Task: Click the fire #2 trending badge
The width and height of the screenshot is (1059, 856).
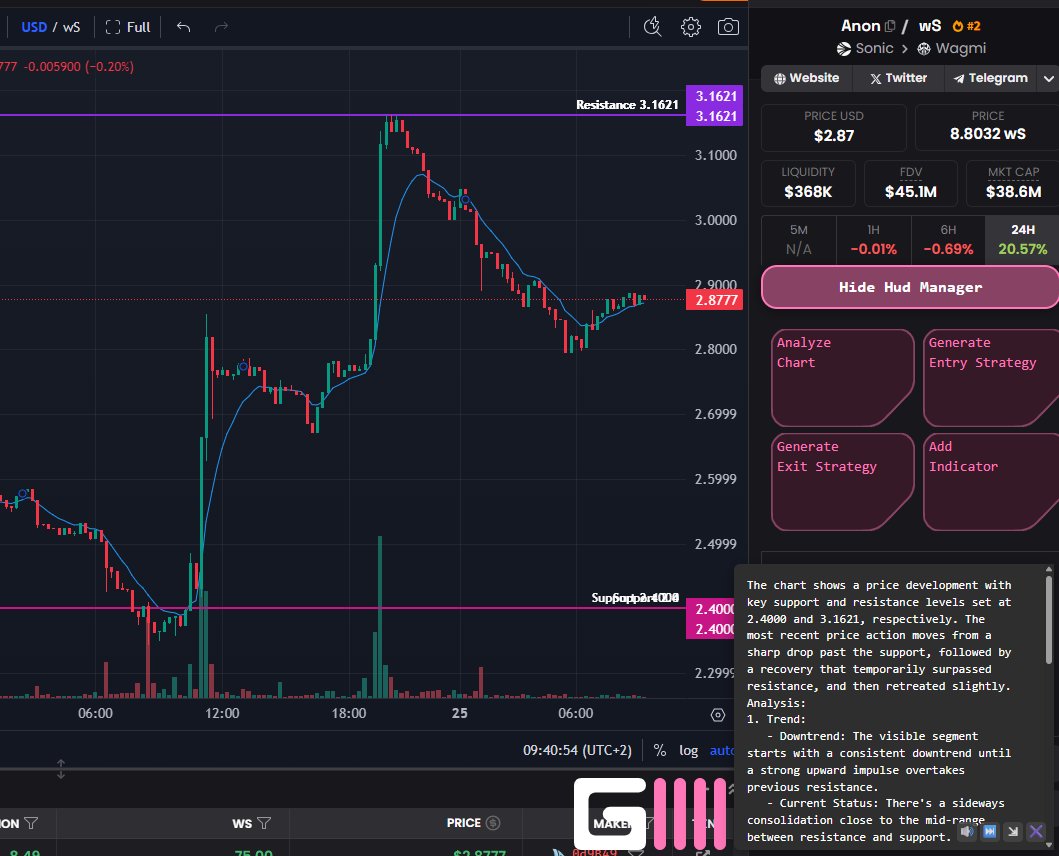Action: click(x=966, y=26)
